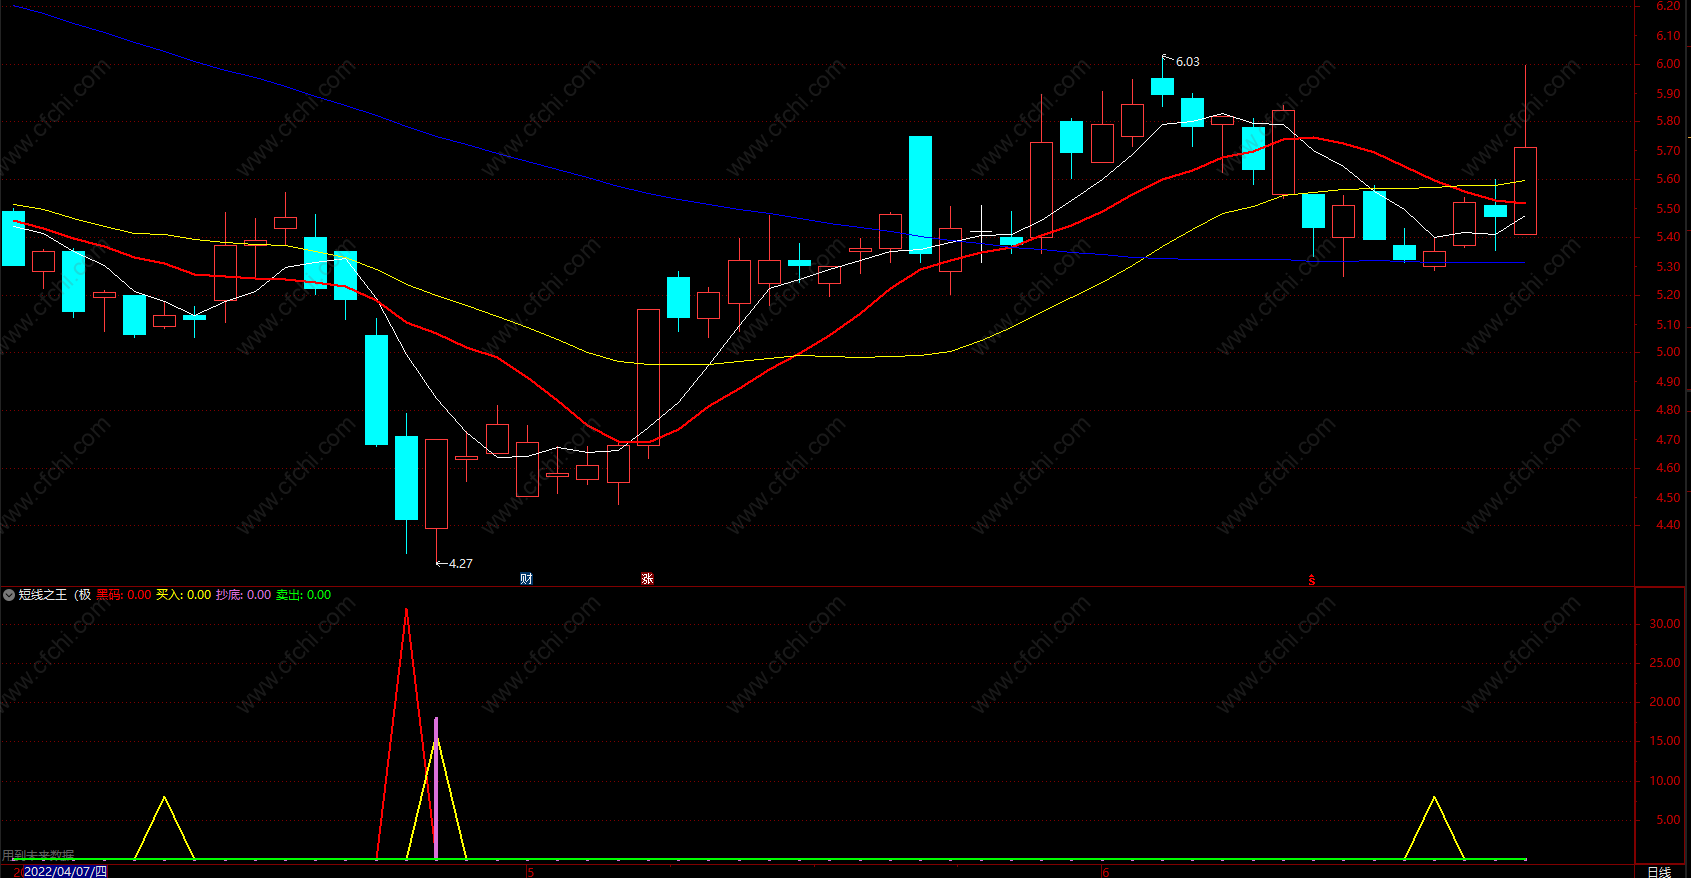1691x878 pixels.
Task: Click the red 涨 marker icon
Action: 647,579
